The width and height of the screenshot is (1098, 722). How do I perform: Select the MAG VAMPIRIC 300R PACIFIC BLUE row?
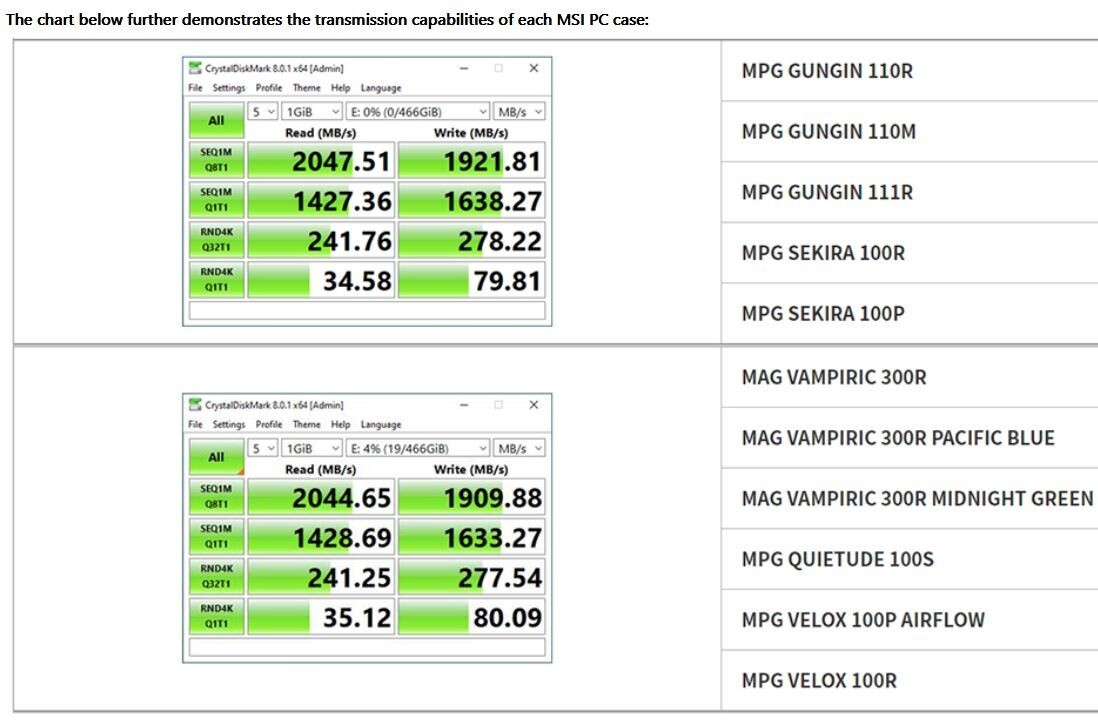click(910, 438)
